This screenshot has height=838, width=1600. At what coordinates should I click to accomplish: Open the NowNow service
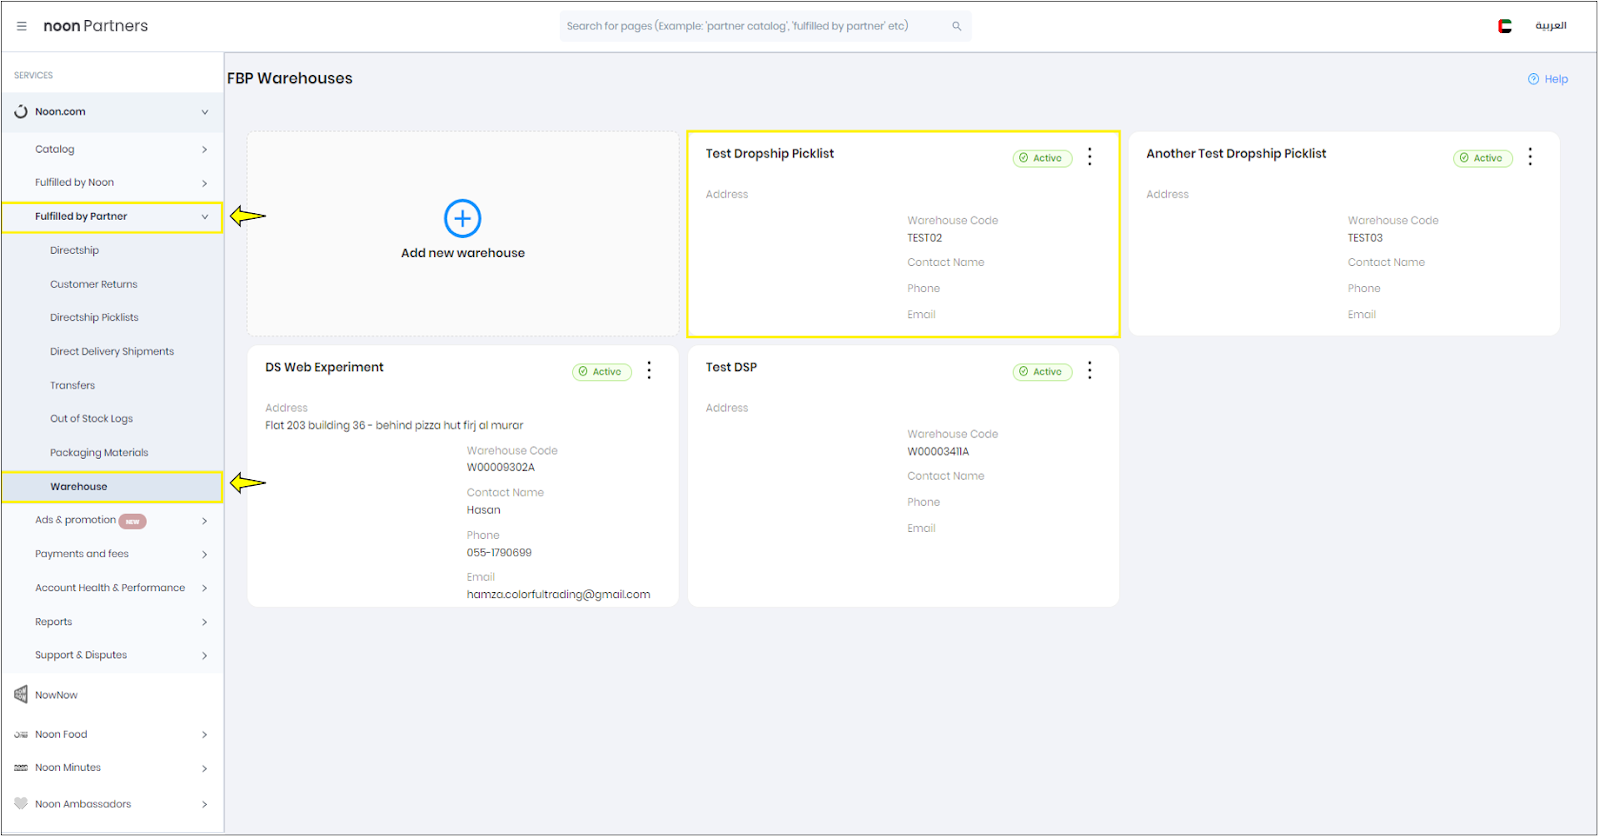(56, 695)
